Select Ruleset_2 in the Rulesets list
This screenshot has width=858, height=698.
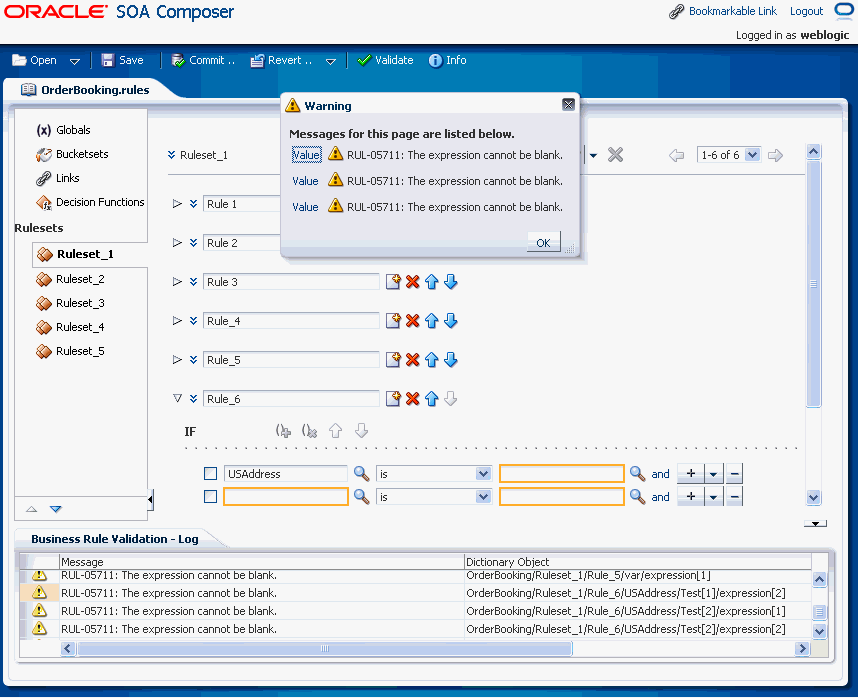[69, 280]
